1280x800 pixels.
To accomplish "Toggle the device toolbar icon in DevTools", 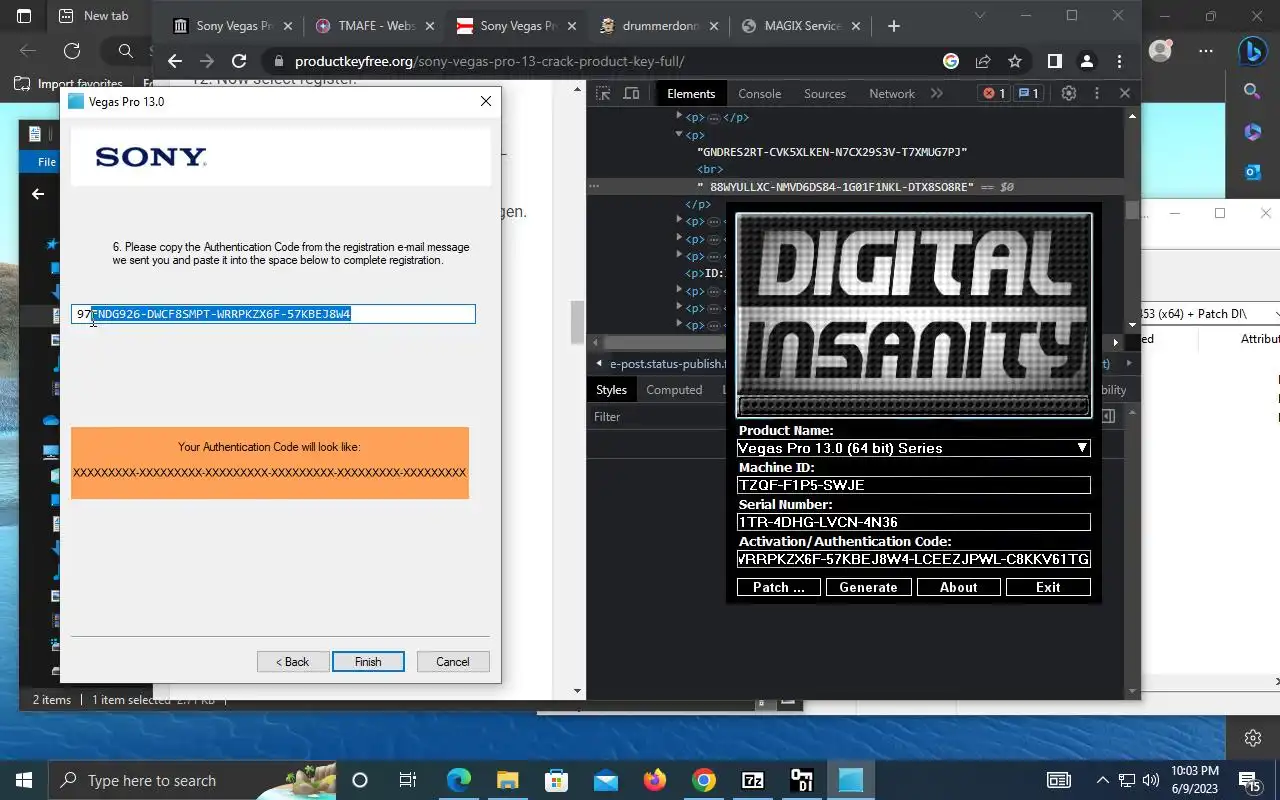I will (x=632, y=93).
